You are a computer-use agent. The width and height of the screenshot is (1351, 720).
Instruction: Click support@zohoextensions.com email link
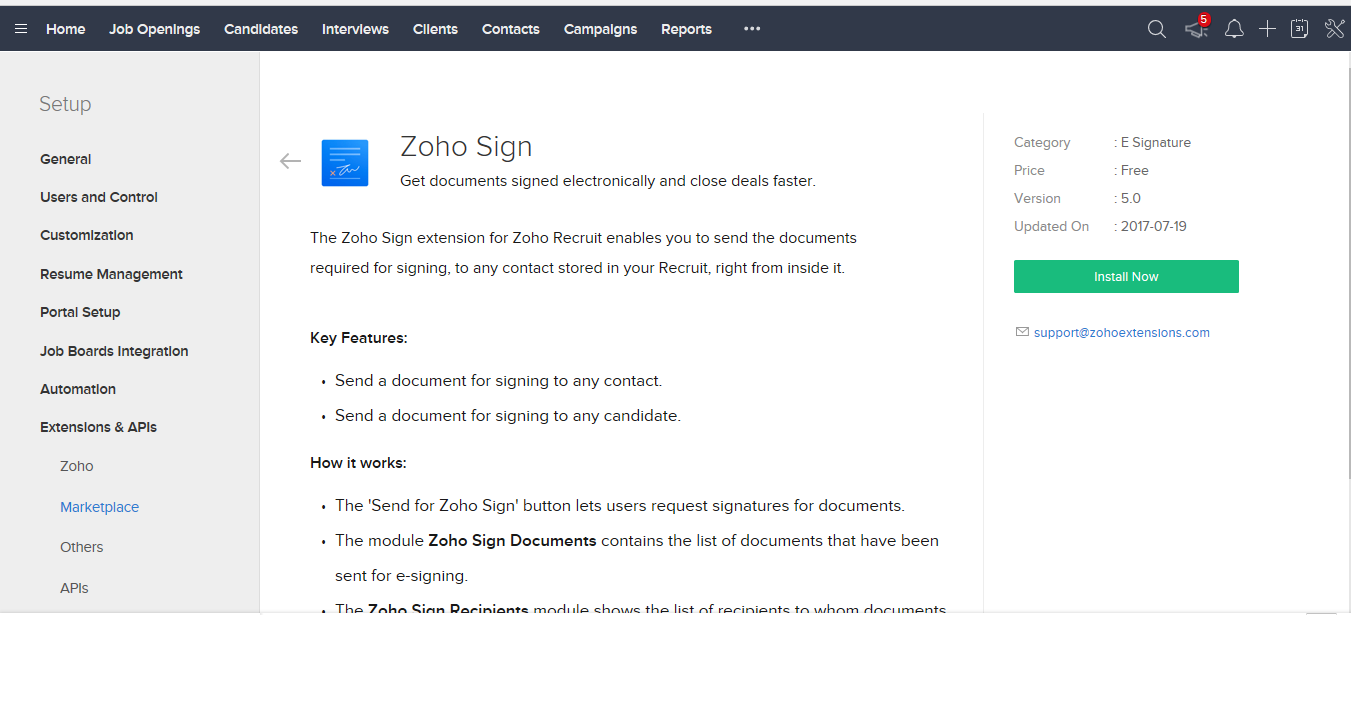coord(1122,332)
